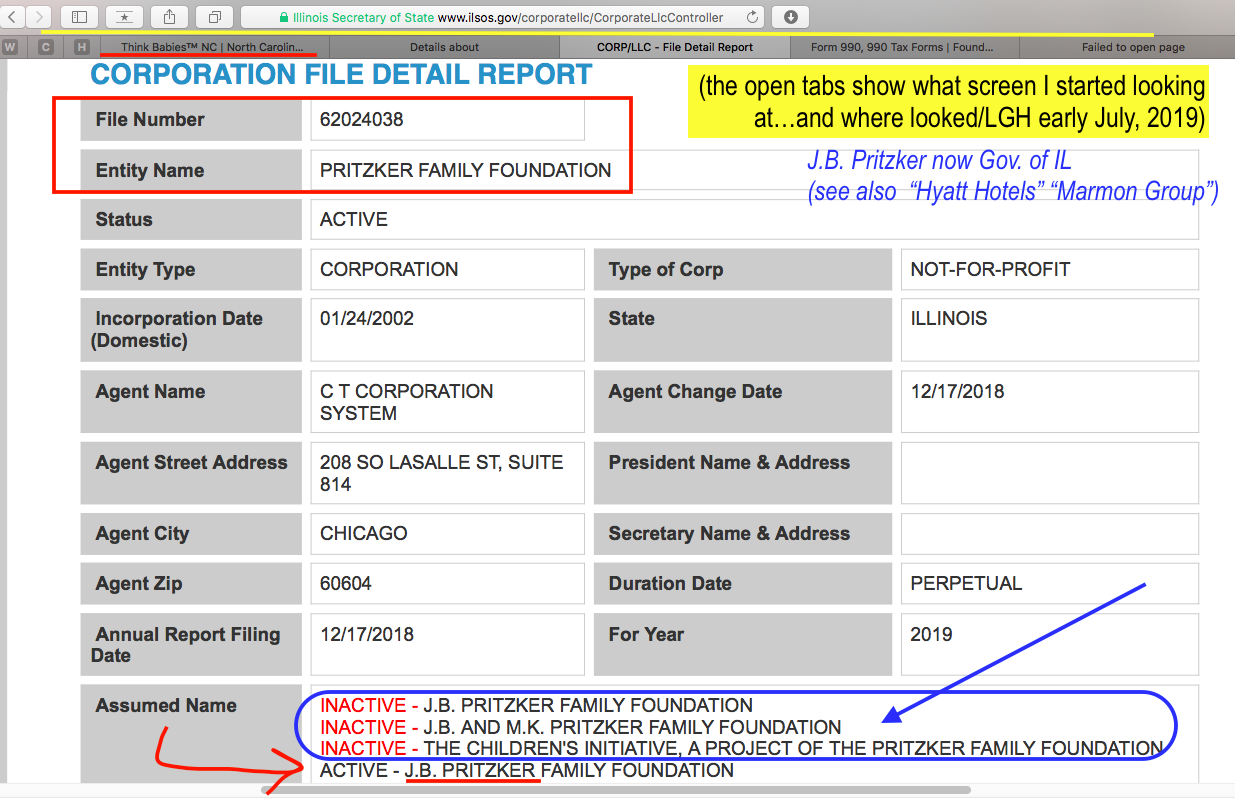
Task: Click the pinned W tab icon
Action: [x=10, y=47]
